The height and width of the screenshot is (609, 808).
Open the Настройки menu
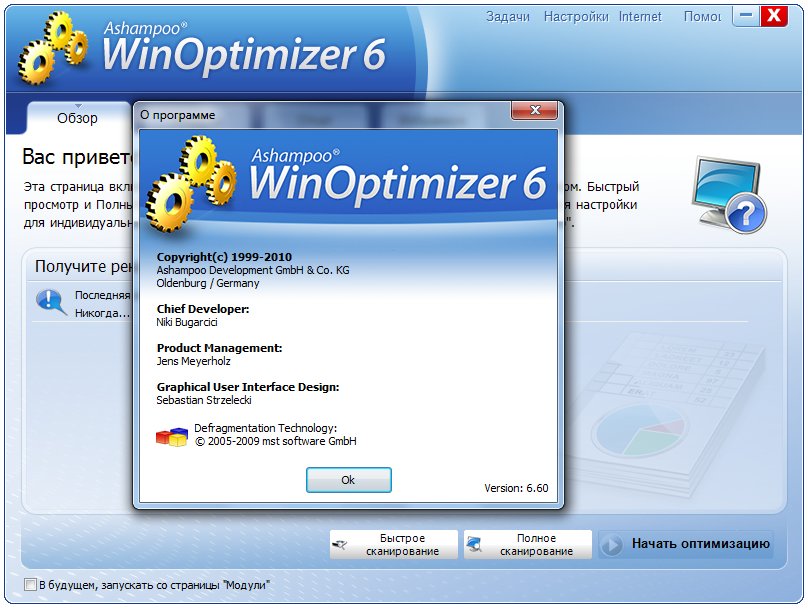[576, 17]
